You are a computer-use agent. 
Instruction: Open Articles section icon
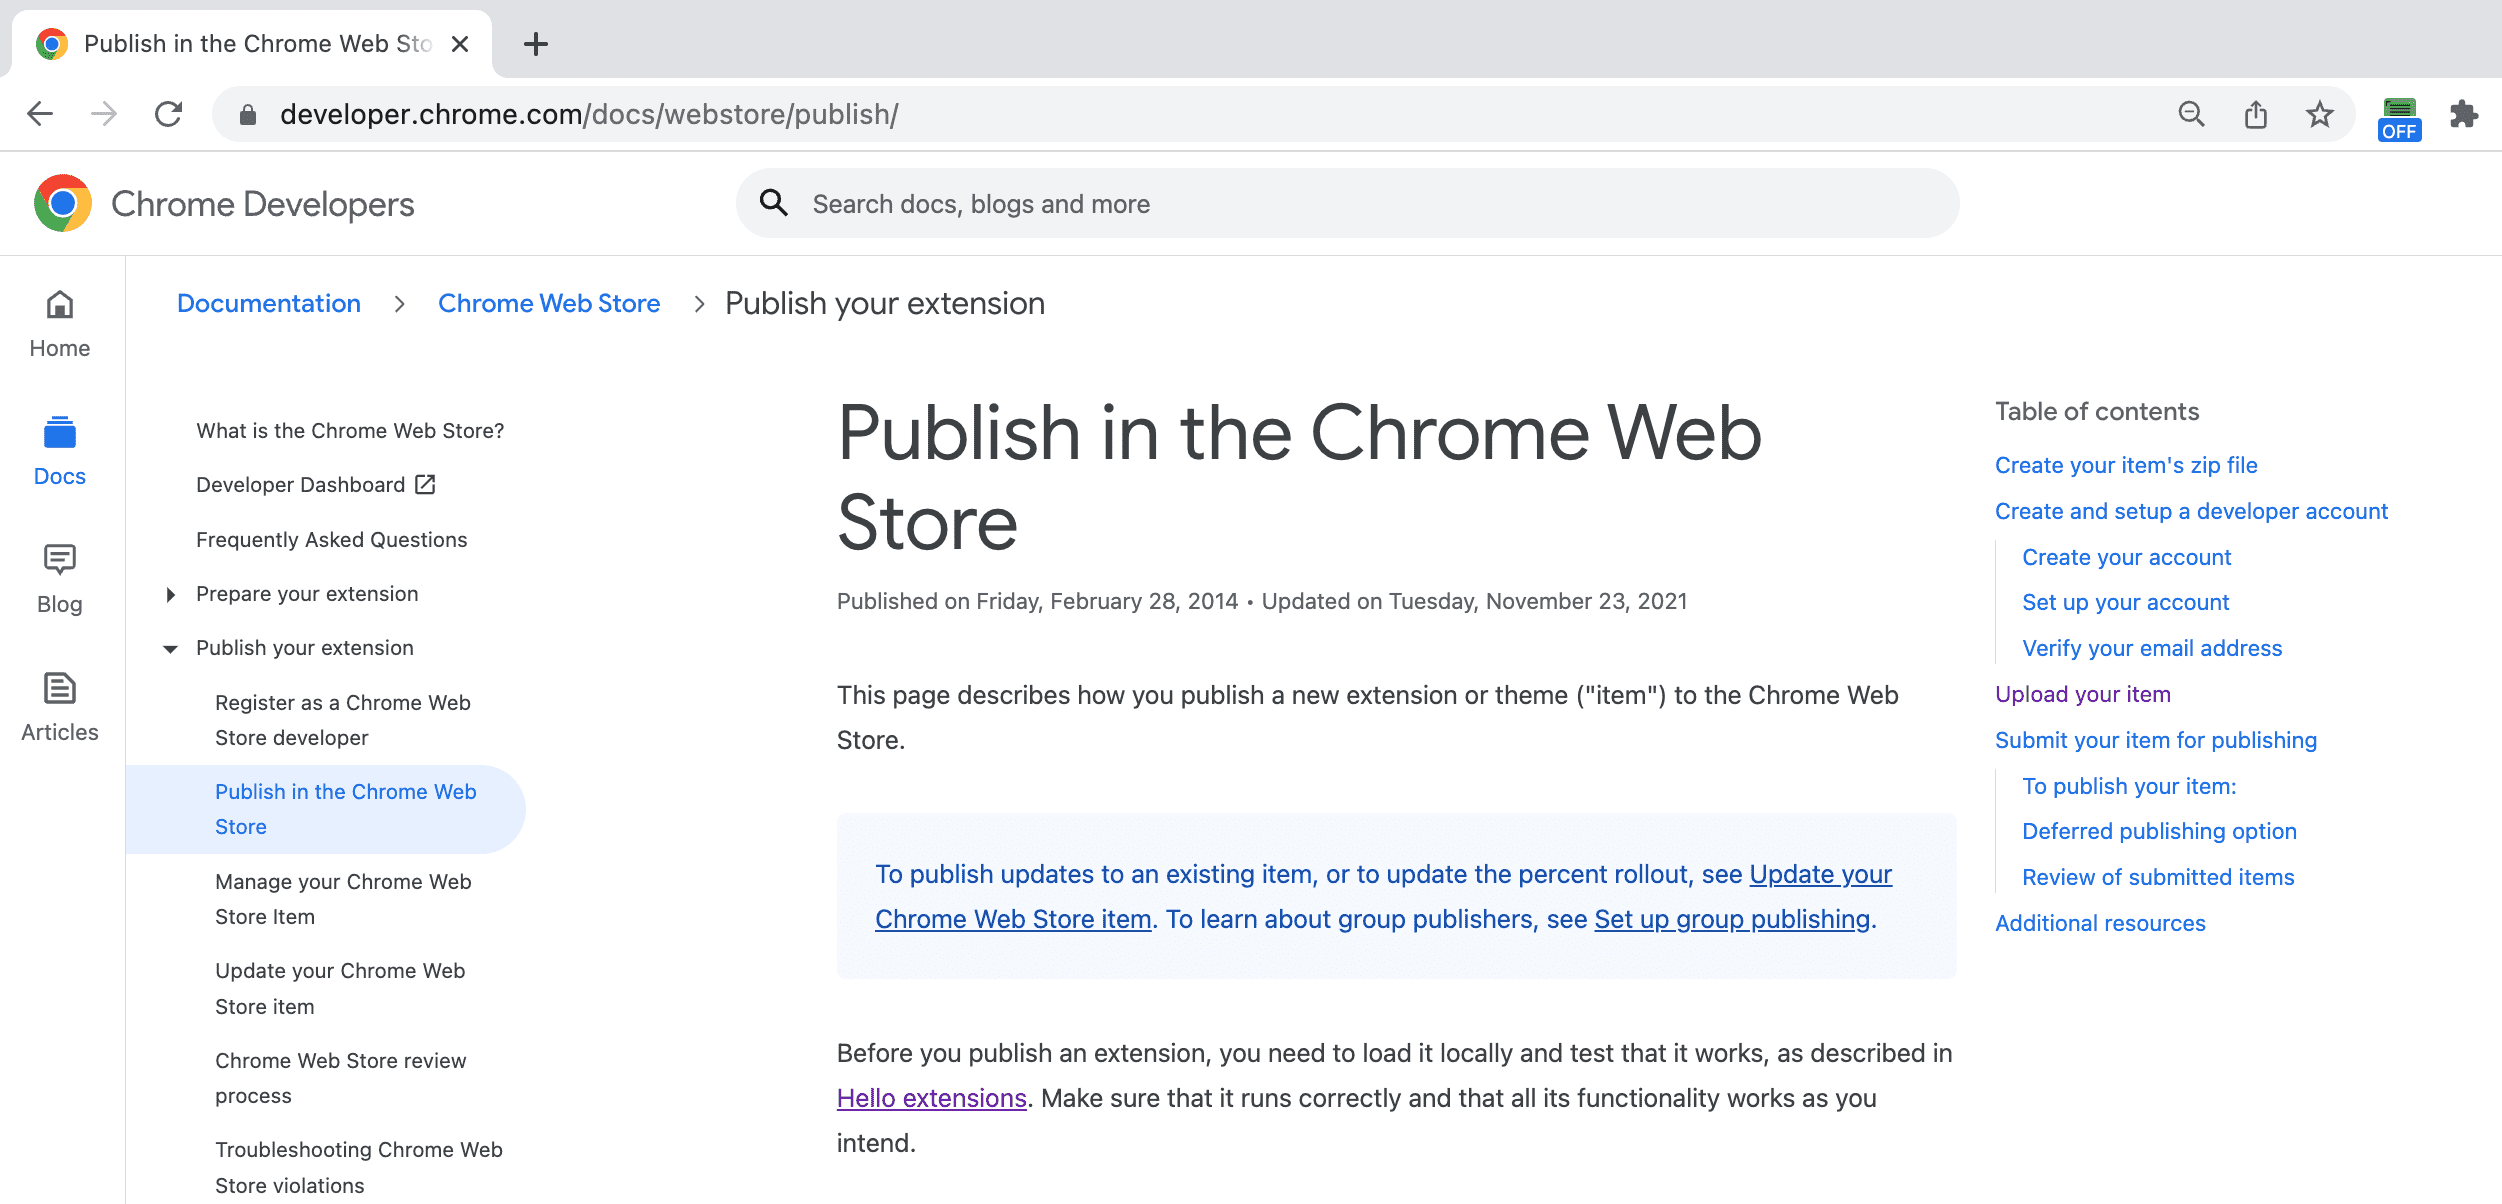(61, 687)
